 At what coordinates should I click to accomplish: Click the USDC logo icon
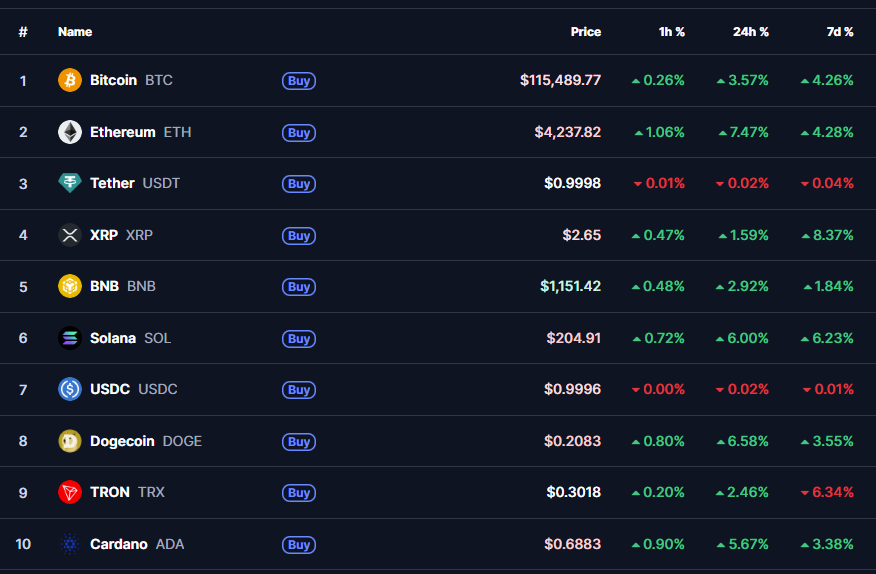coord(70,390)
